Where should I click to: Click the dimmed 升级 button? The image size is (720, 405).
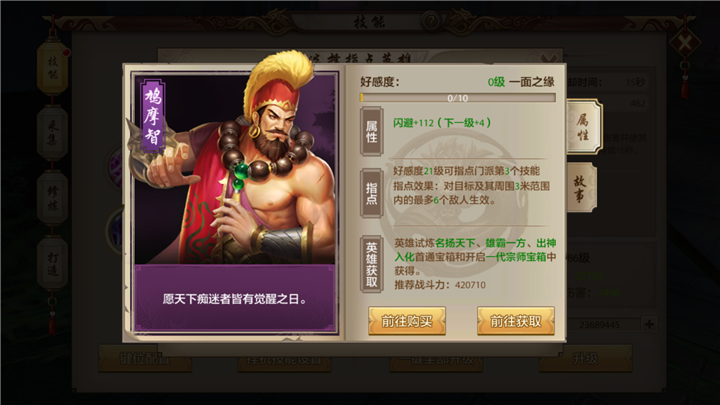(585, 358)
